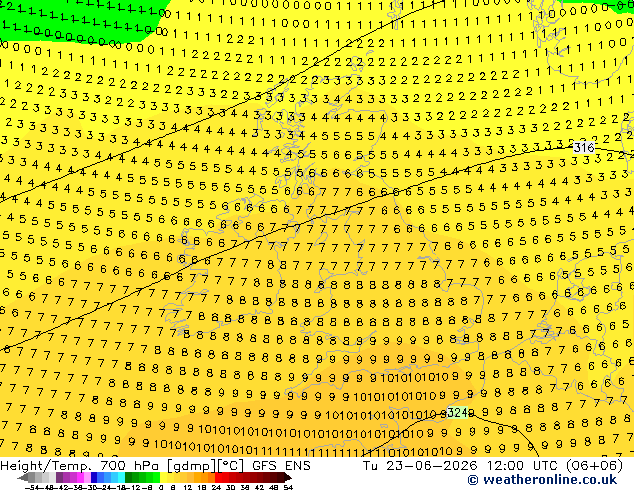Click the Tu 23-06-2026 12:00 UTC timestamp
The image size is (634, 490).
coord(461,466)
